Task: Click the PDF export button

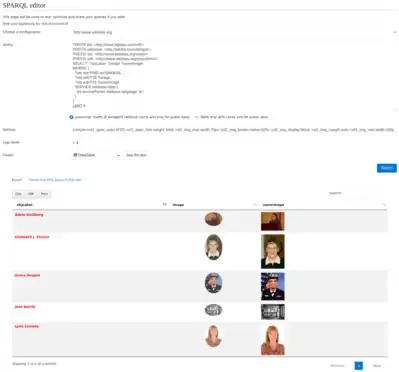Action: [x=31, y=194]
